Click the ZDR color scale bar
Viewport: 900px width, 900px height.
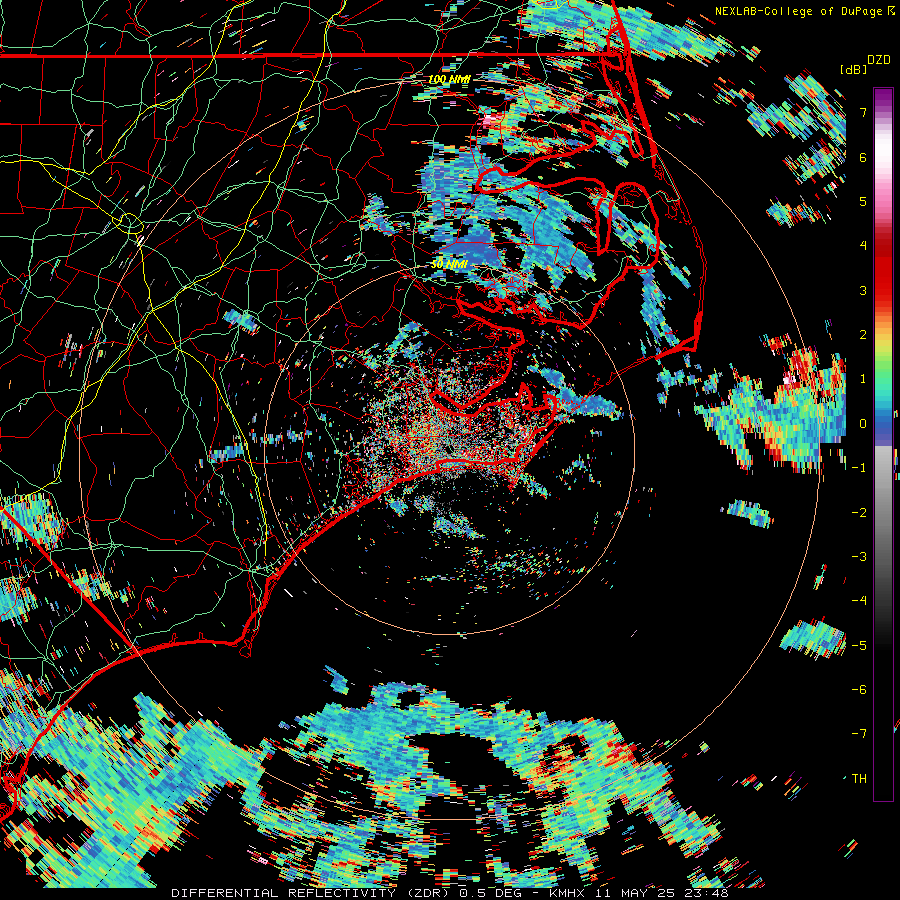pos(883,444)
